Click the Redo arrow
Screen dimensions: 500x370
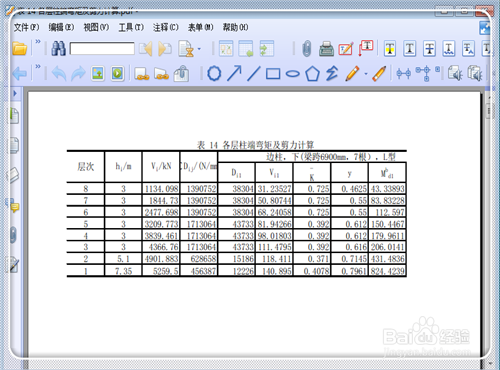tap(78, 73)
